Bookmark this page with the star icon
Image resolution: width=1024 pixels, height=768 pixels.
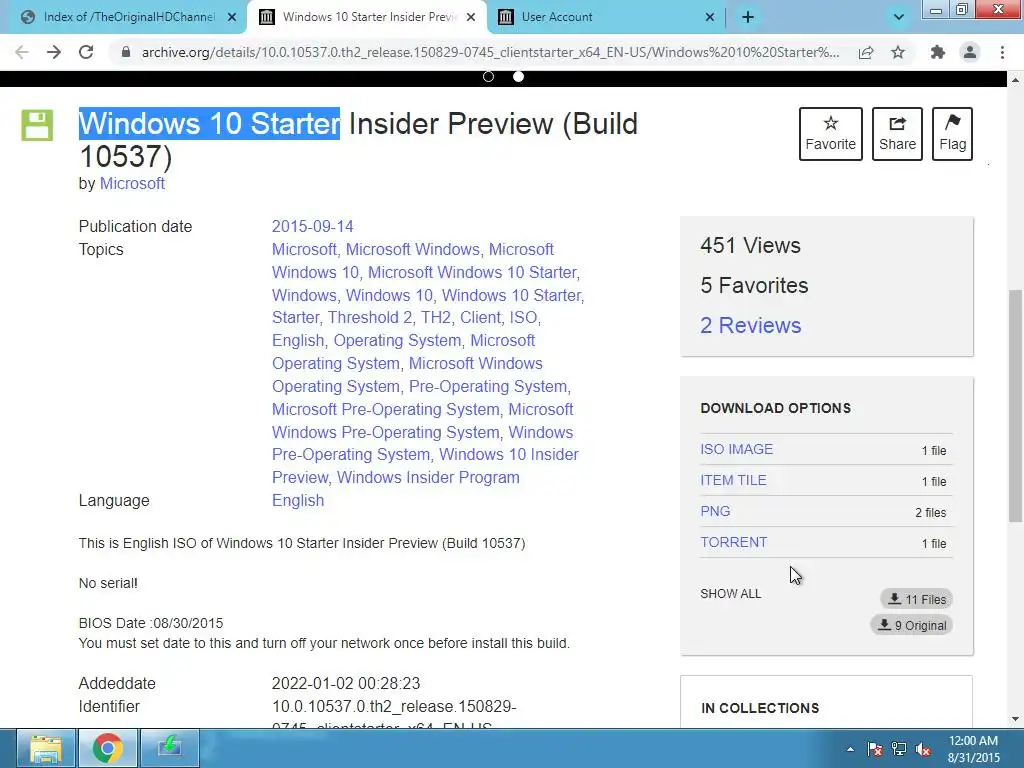coord(898,52)
